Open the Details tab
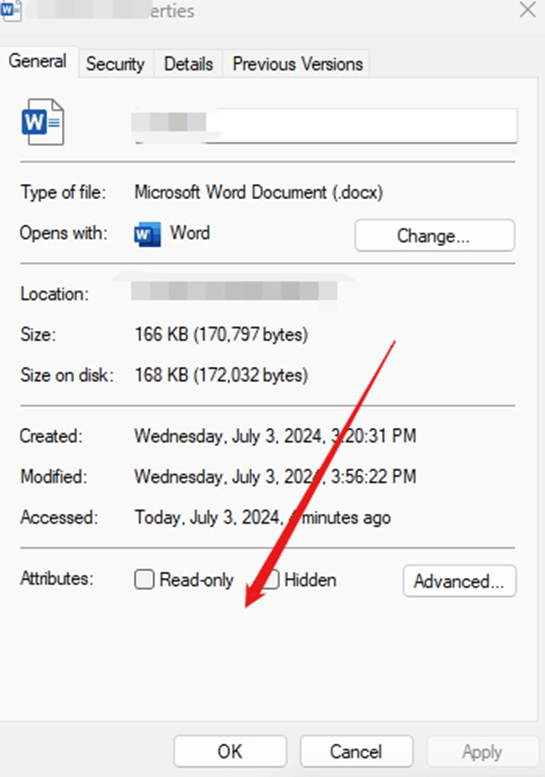The width and height of the screenshot is (545, 777). pos(188,64)
